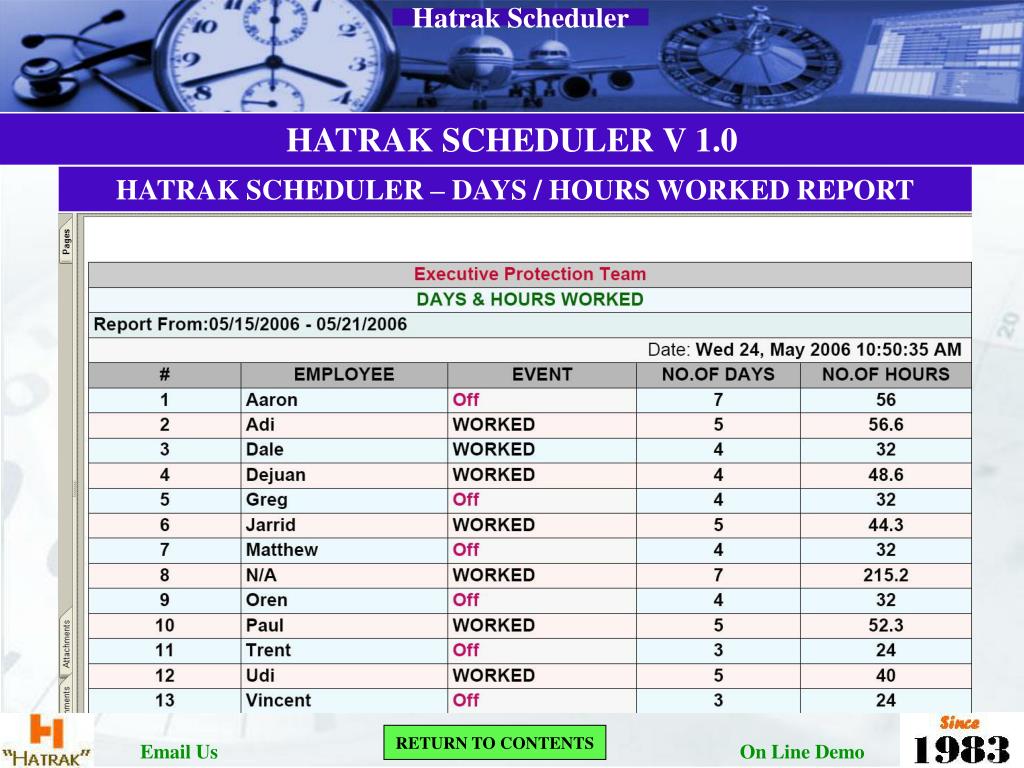Select employee name Jarrid

pyautogui.click(x=270, y=525)
